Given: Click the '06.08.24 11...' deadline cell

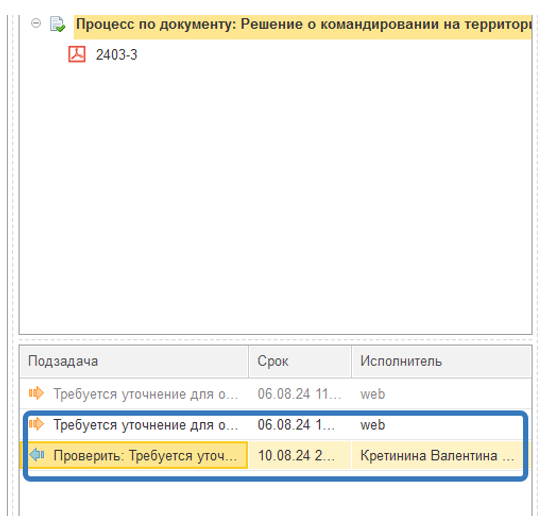Looking at the screenshot, I should (299, 394).
